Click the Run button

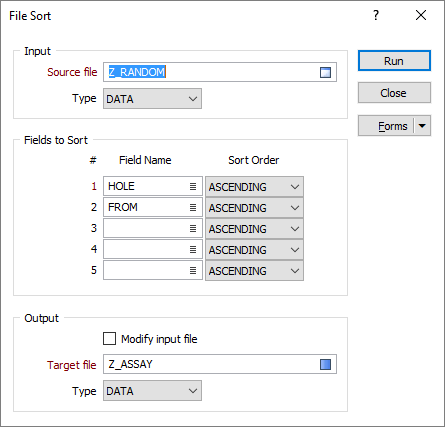click(x=394, y=61)
